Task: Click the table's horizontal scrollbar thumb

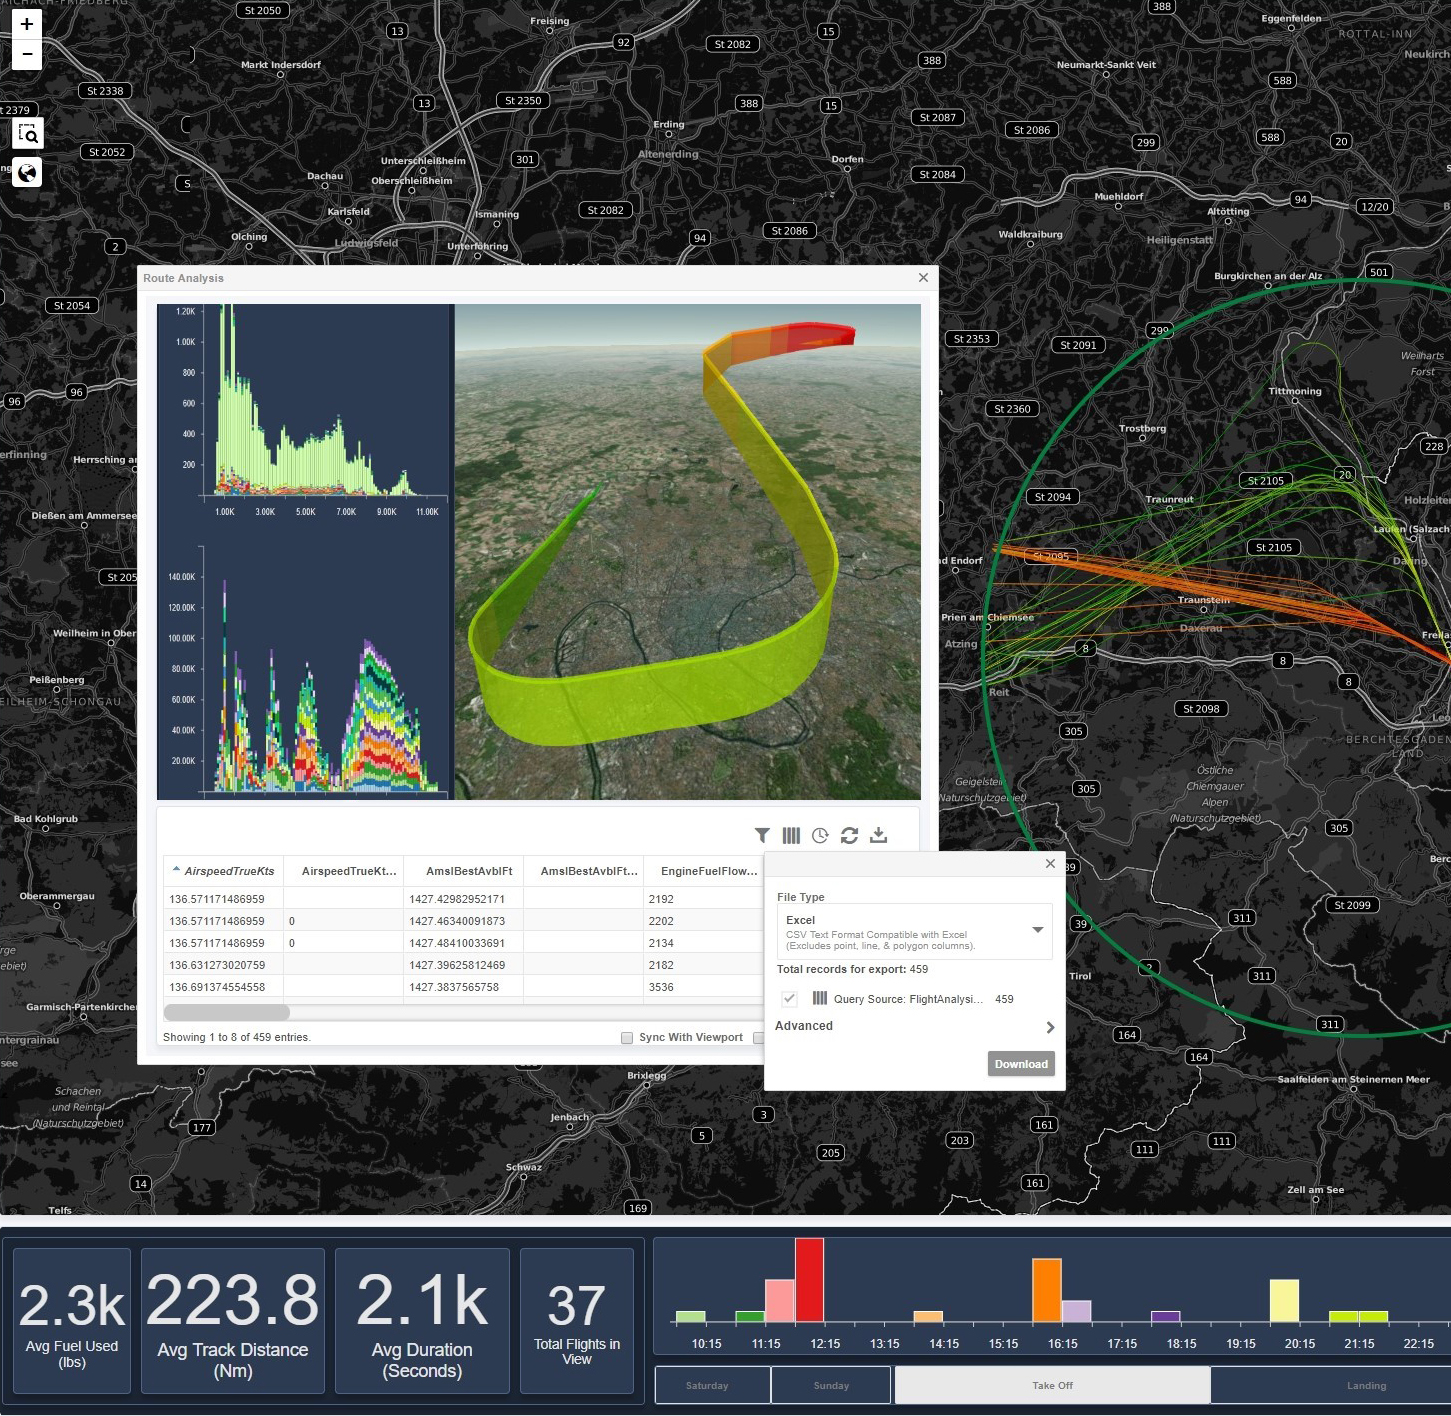Action: pyautogui.click(x=227, y=1013)
